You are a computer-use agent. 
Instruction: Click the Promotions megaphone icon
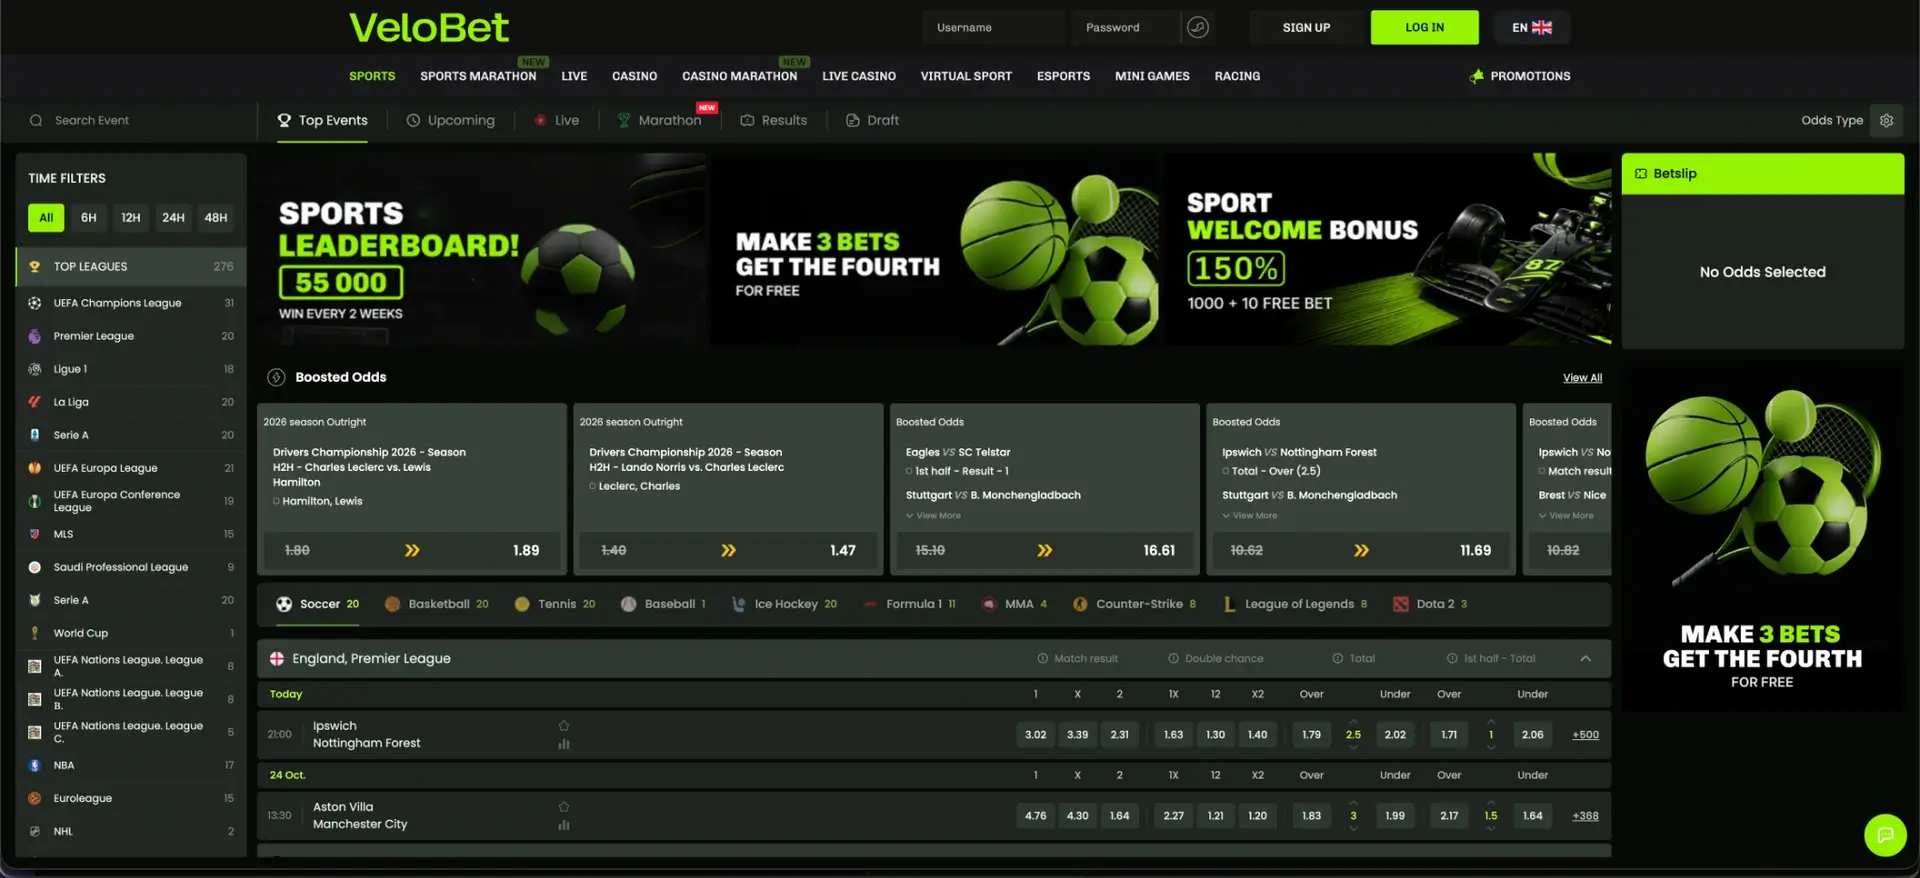tap(1476, 76)
